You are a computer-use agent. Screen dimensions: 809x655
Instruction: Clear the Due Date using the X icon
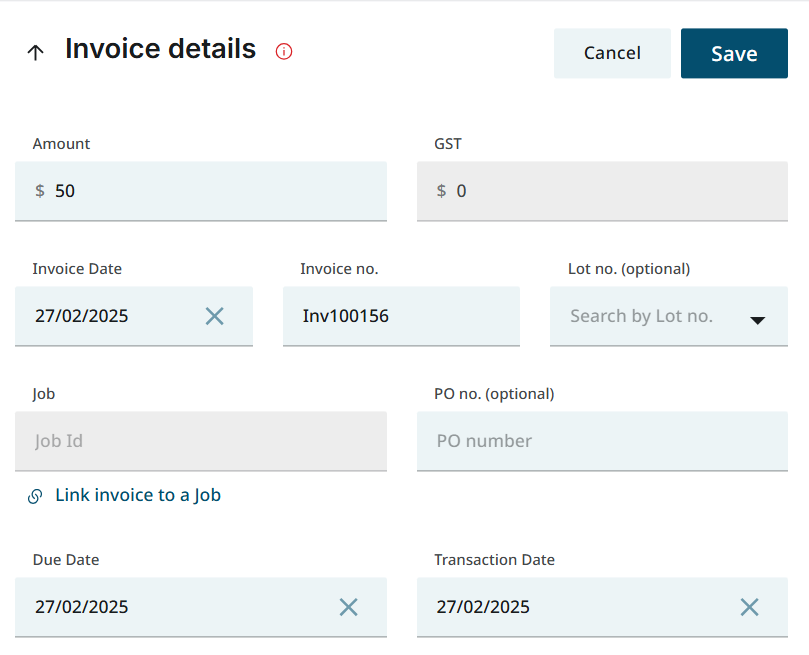[x=349, y=606]
